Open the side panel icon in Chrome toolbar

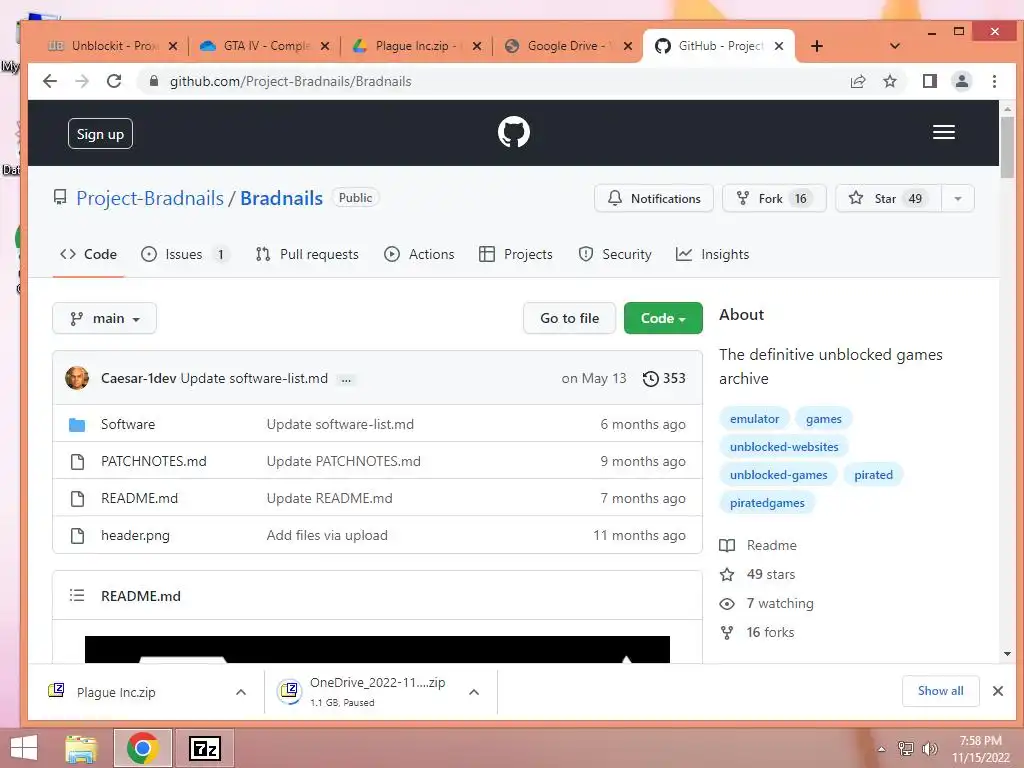coord(929,81)
